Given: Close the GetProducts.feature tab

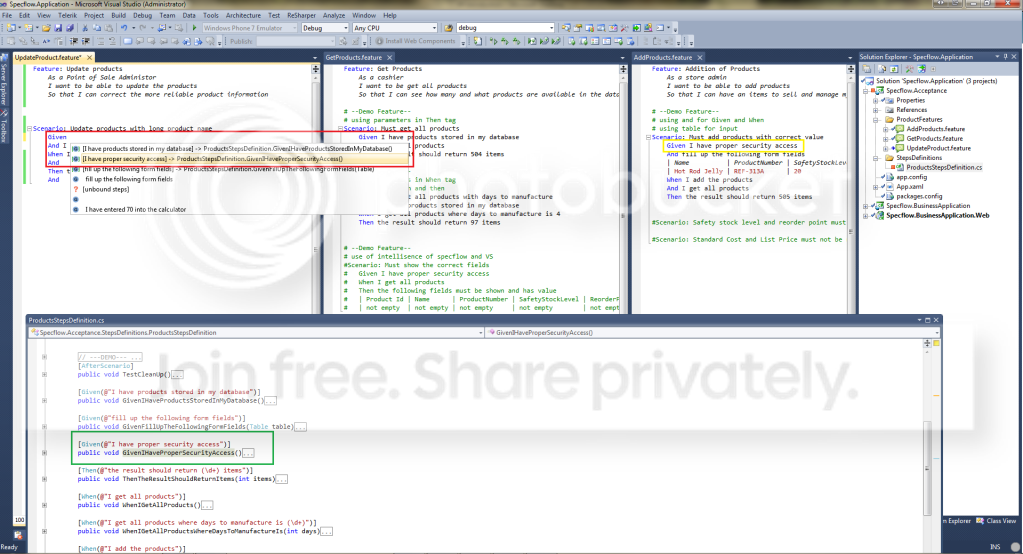Looking at the screenshot, I should tap(389, 57).
